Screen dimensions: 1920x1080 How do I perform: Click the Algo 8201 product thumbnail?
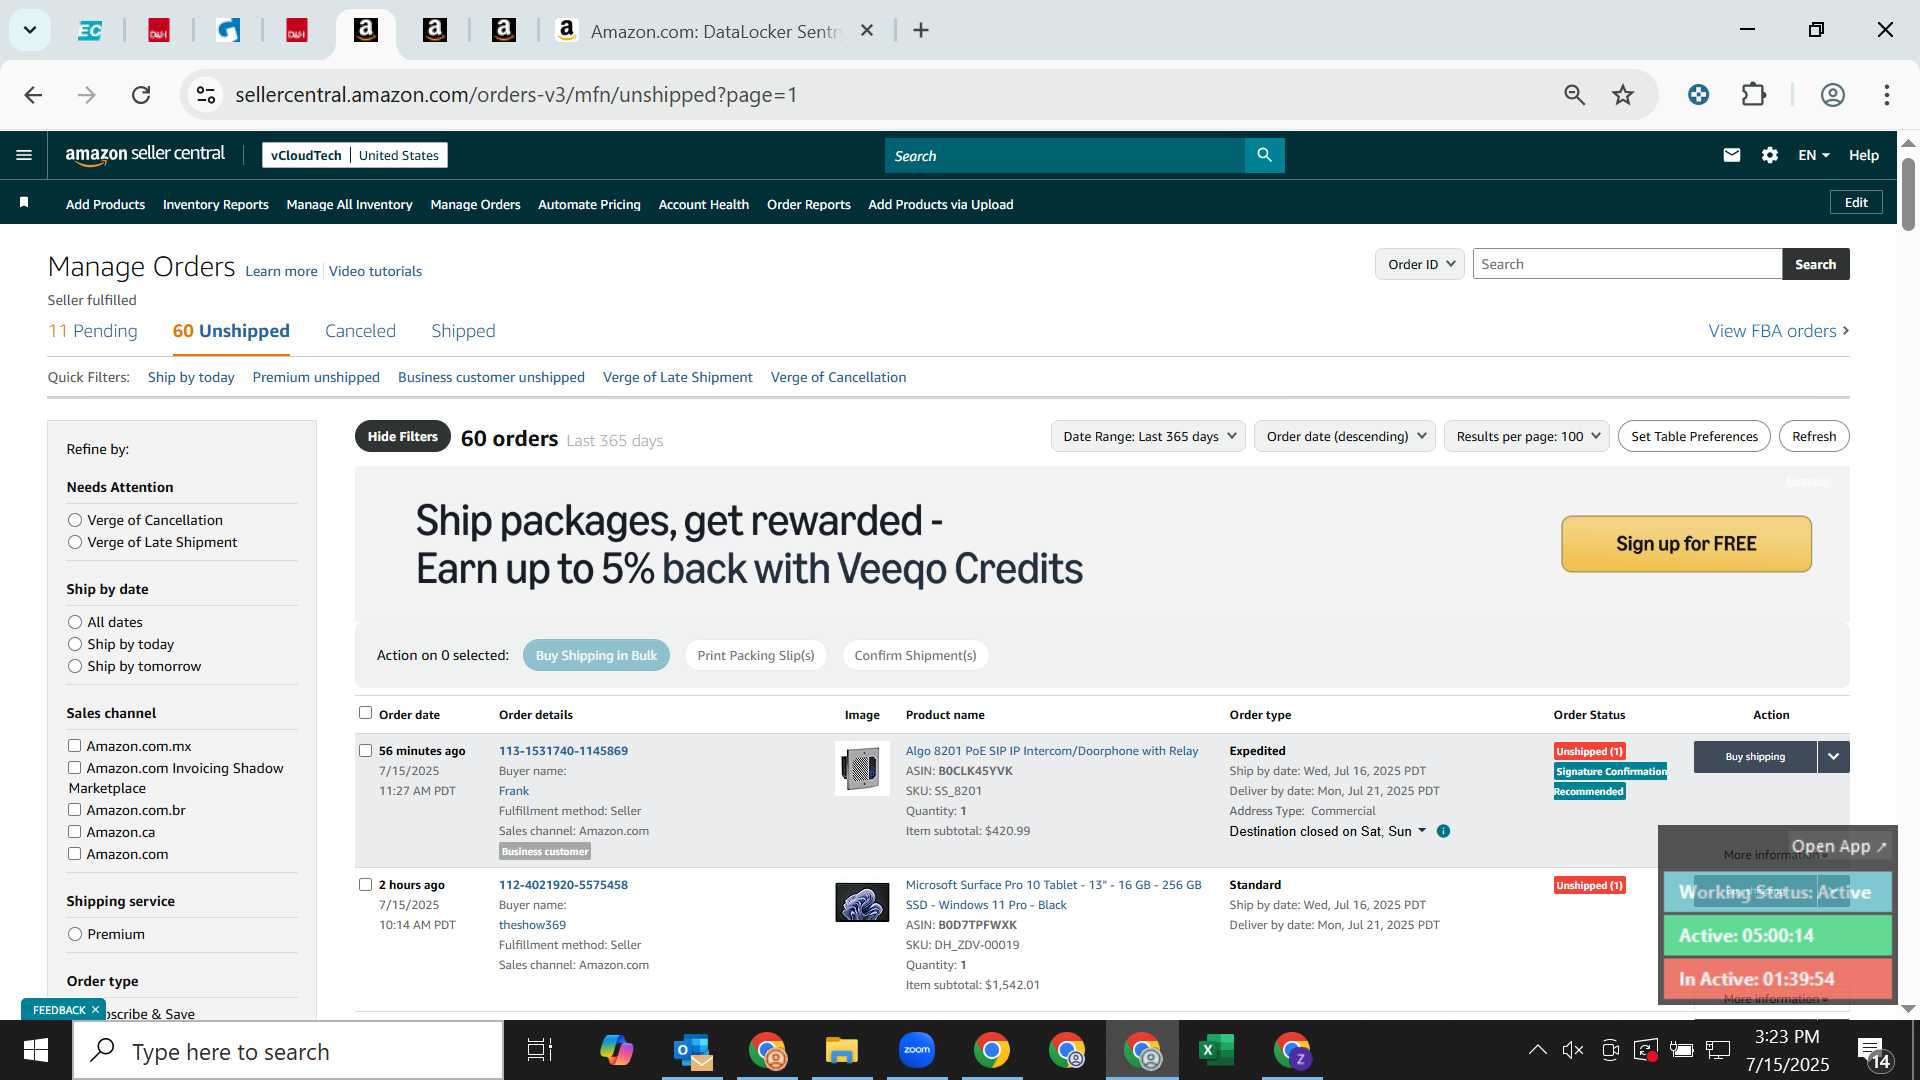coord(862,769)
